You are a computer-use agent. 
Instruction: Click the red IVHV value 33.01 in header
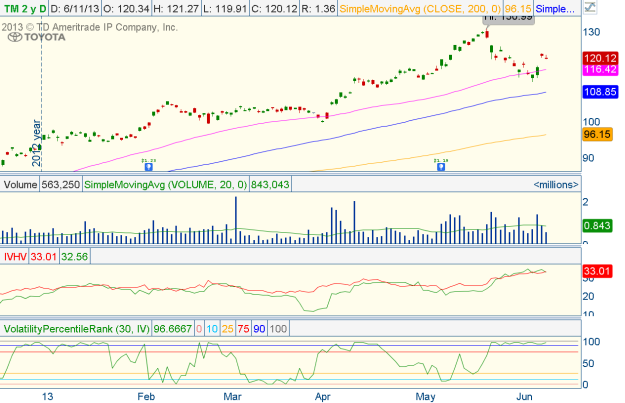tap(43, 256)
